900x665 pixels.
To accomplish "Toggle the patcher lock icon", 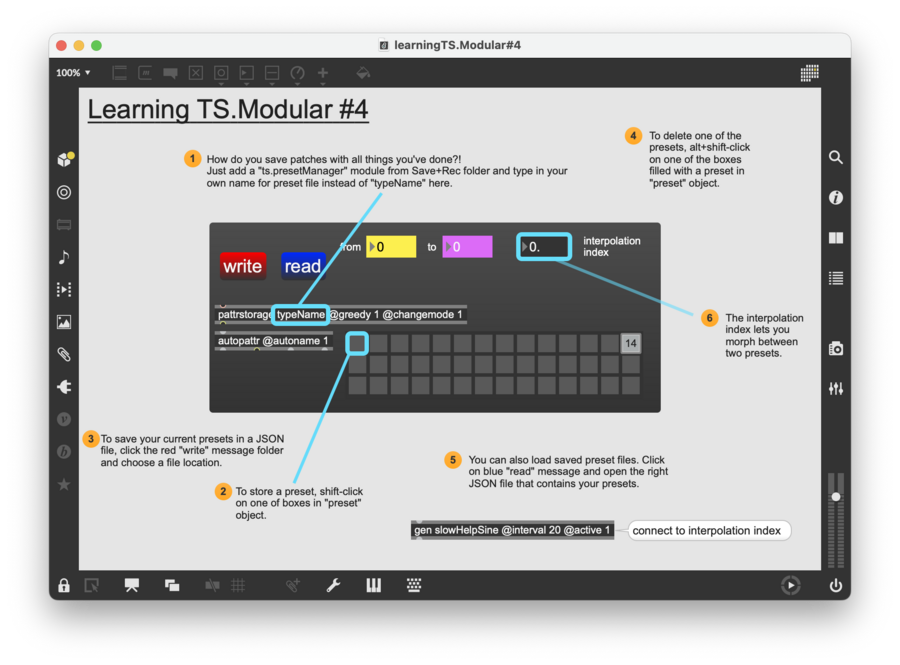I will pyautogui.click(x=64, y=585).
